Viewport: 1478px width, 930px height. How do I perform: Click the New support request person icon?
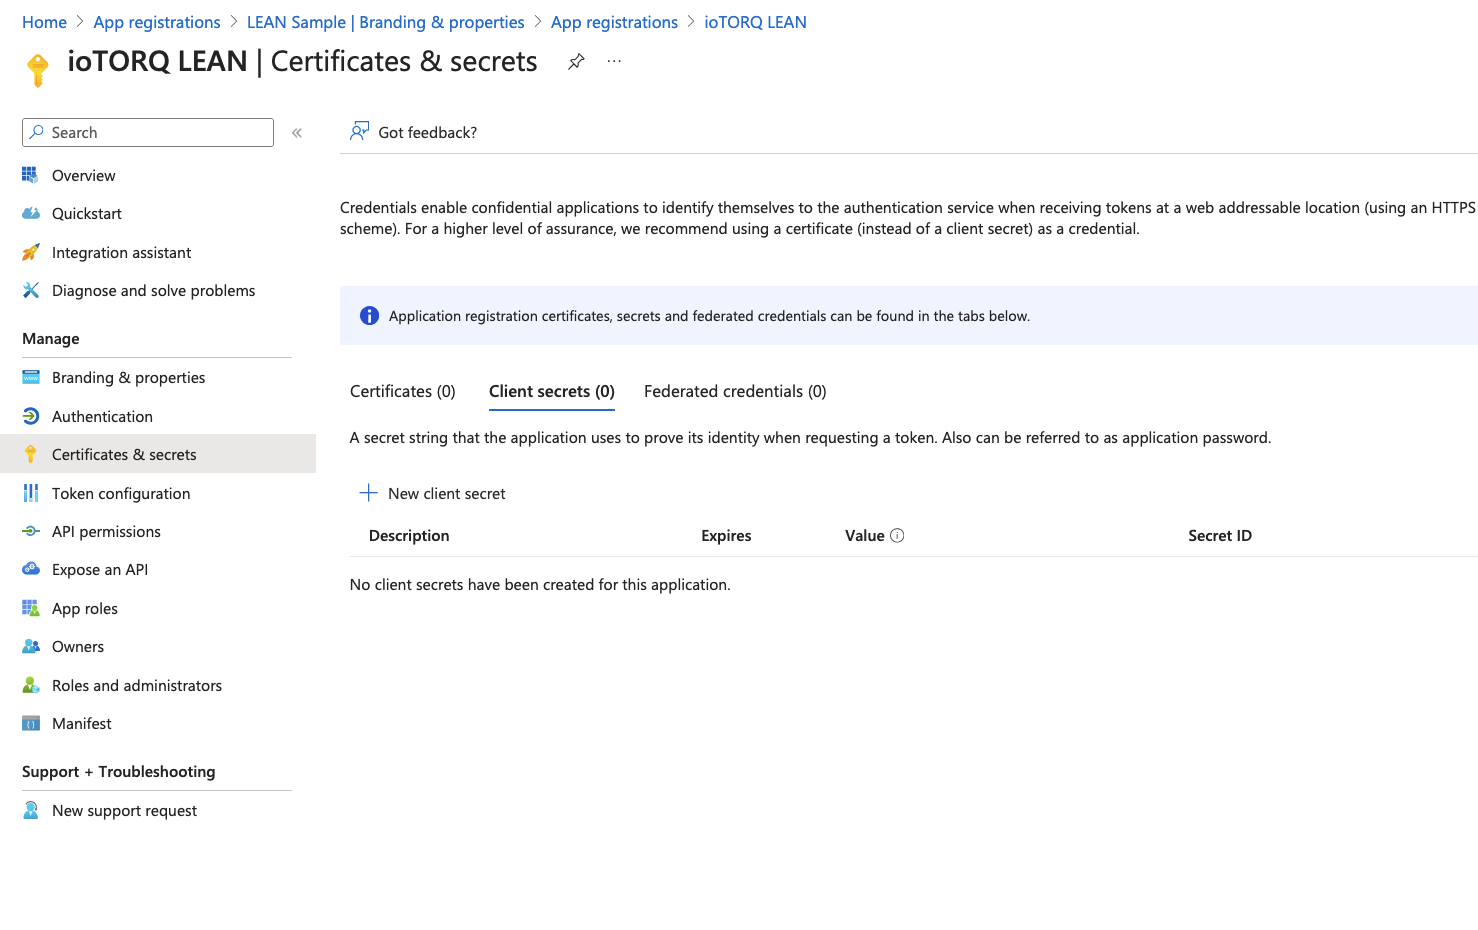(x=31, y=810)
